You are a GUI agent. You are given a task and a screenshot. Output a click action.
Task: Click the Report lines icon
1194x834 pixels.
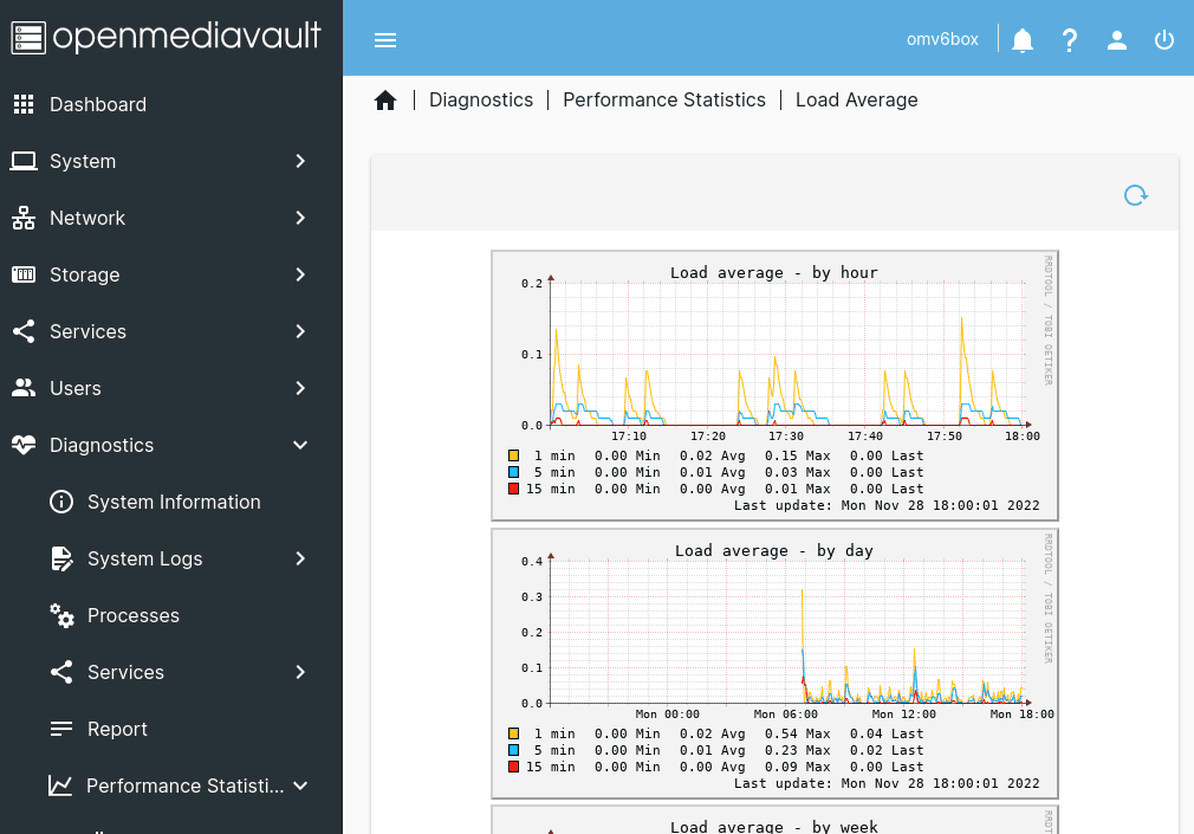(62, 729)
